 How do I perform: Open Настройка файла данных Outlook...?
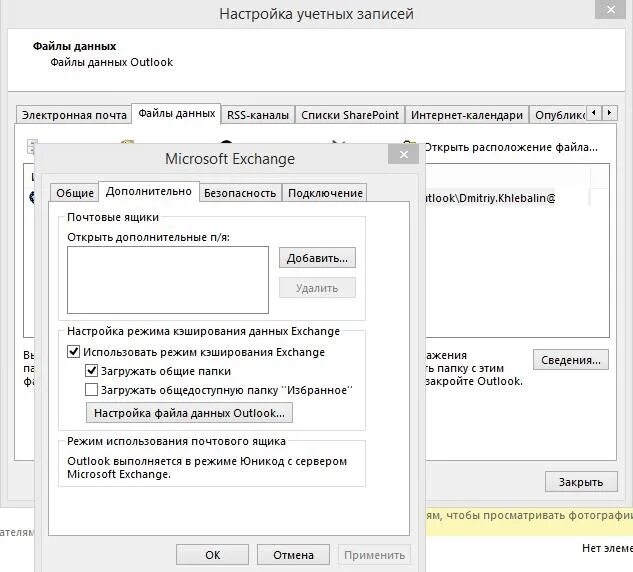pos(189,413)
